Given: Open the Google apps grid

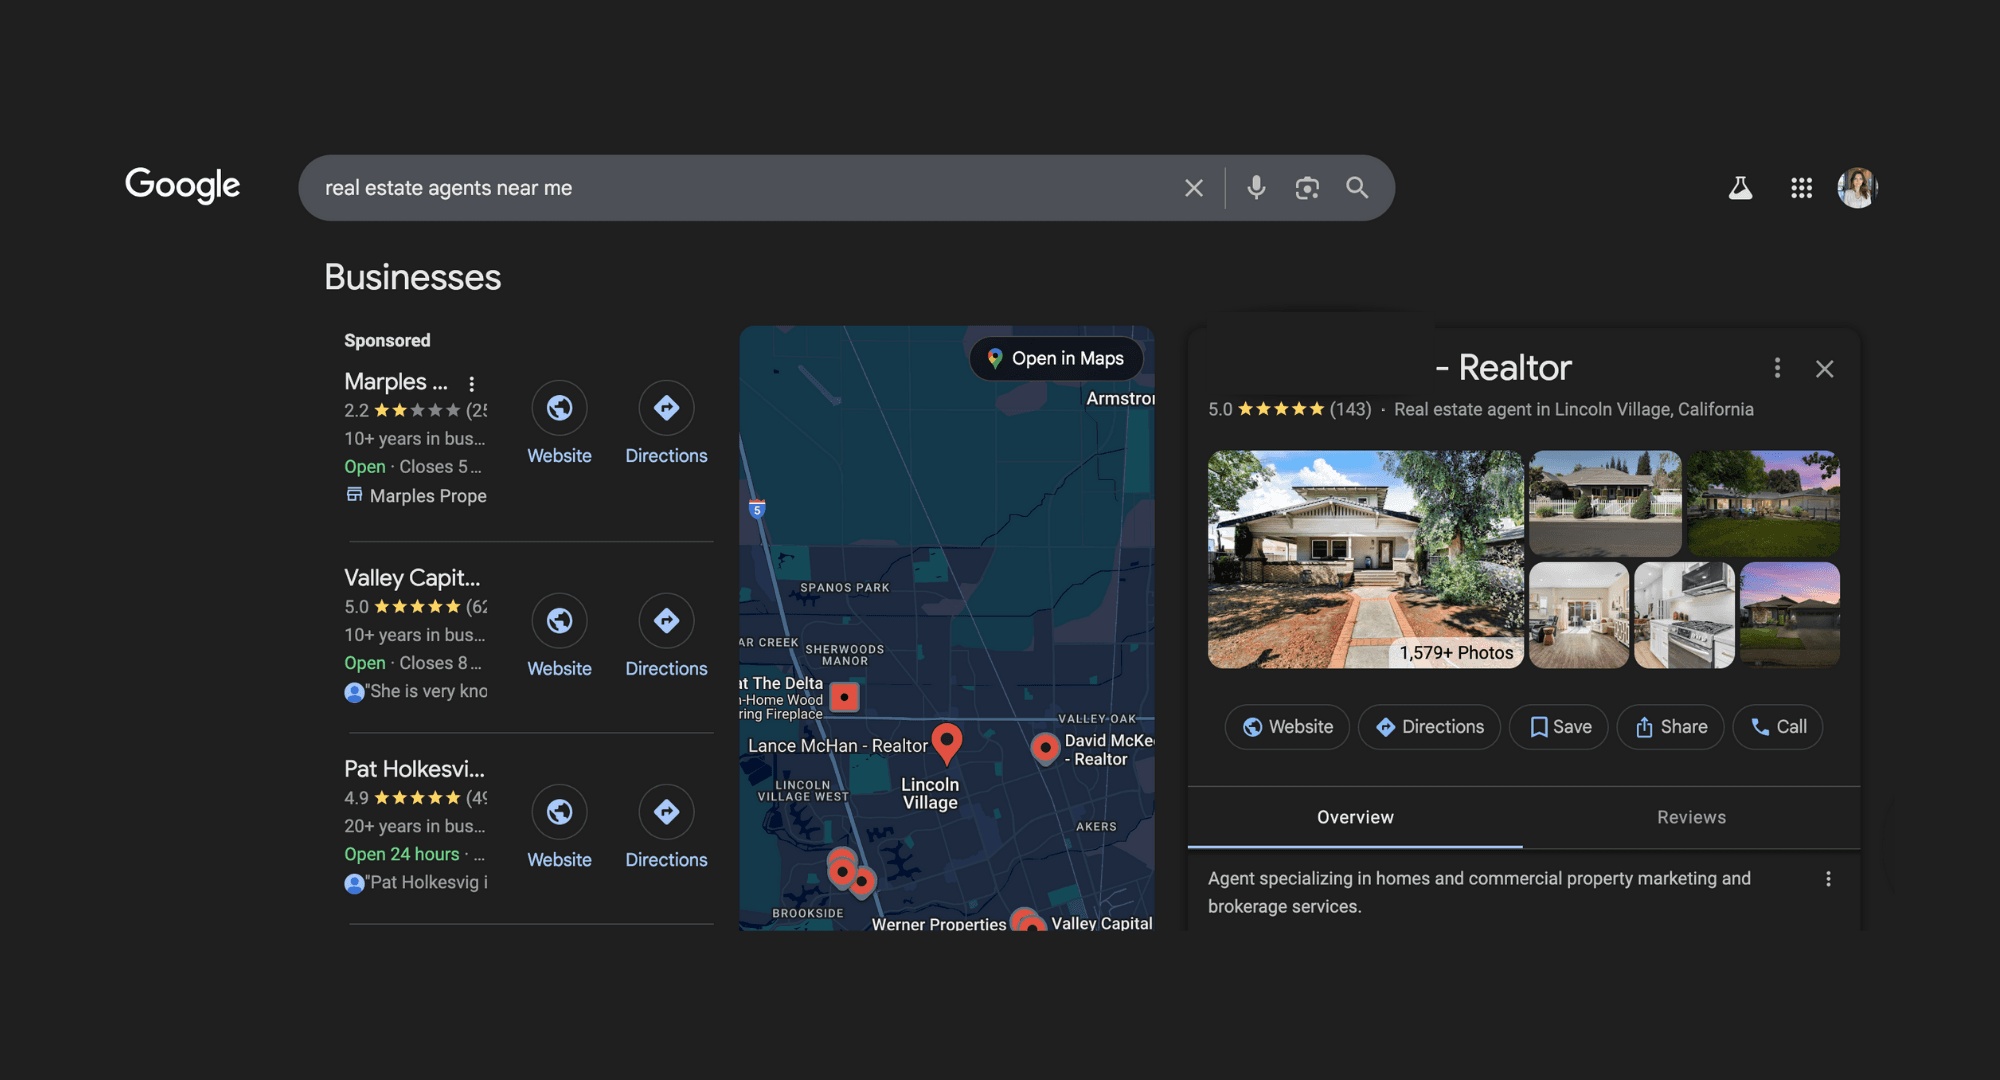Looking at the screenshot, I should pyautogui.click(x=1801, y=188).
